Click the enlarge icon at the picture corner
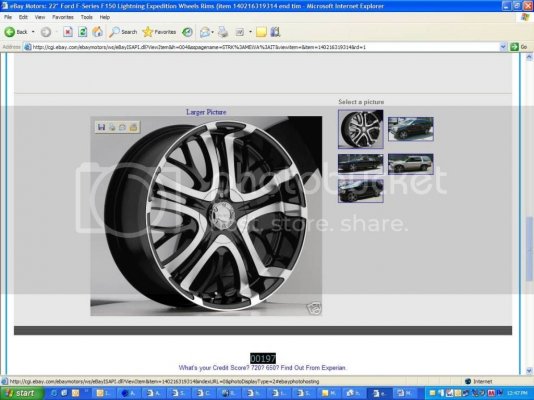This screenshot has height=400, width=534. click(x=314, y=308)
